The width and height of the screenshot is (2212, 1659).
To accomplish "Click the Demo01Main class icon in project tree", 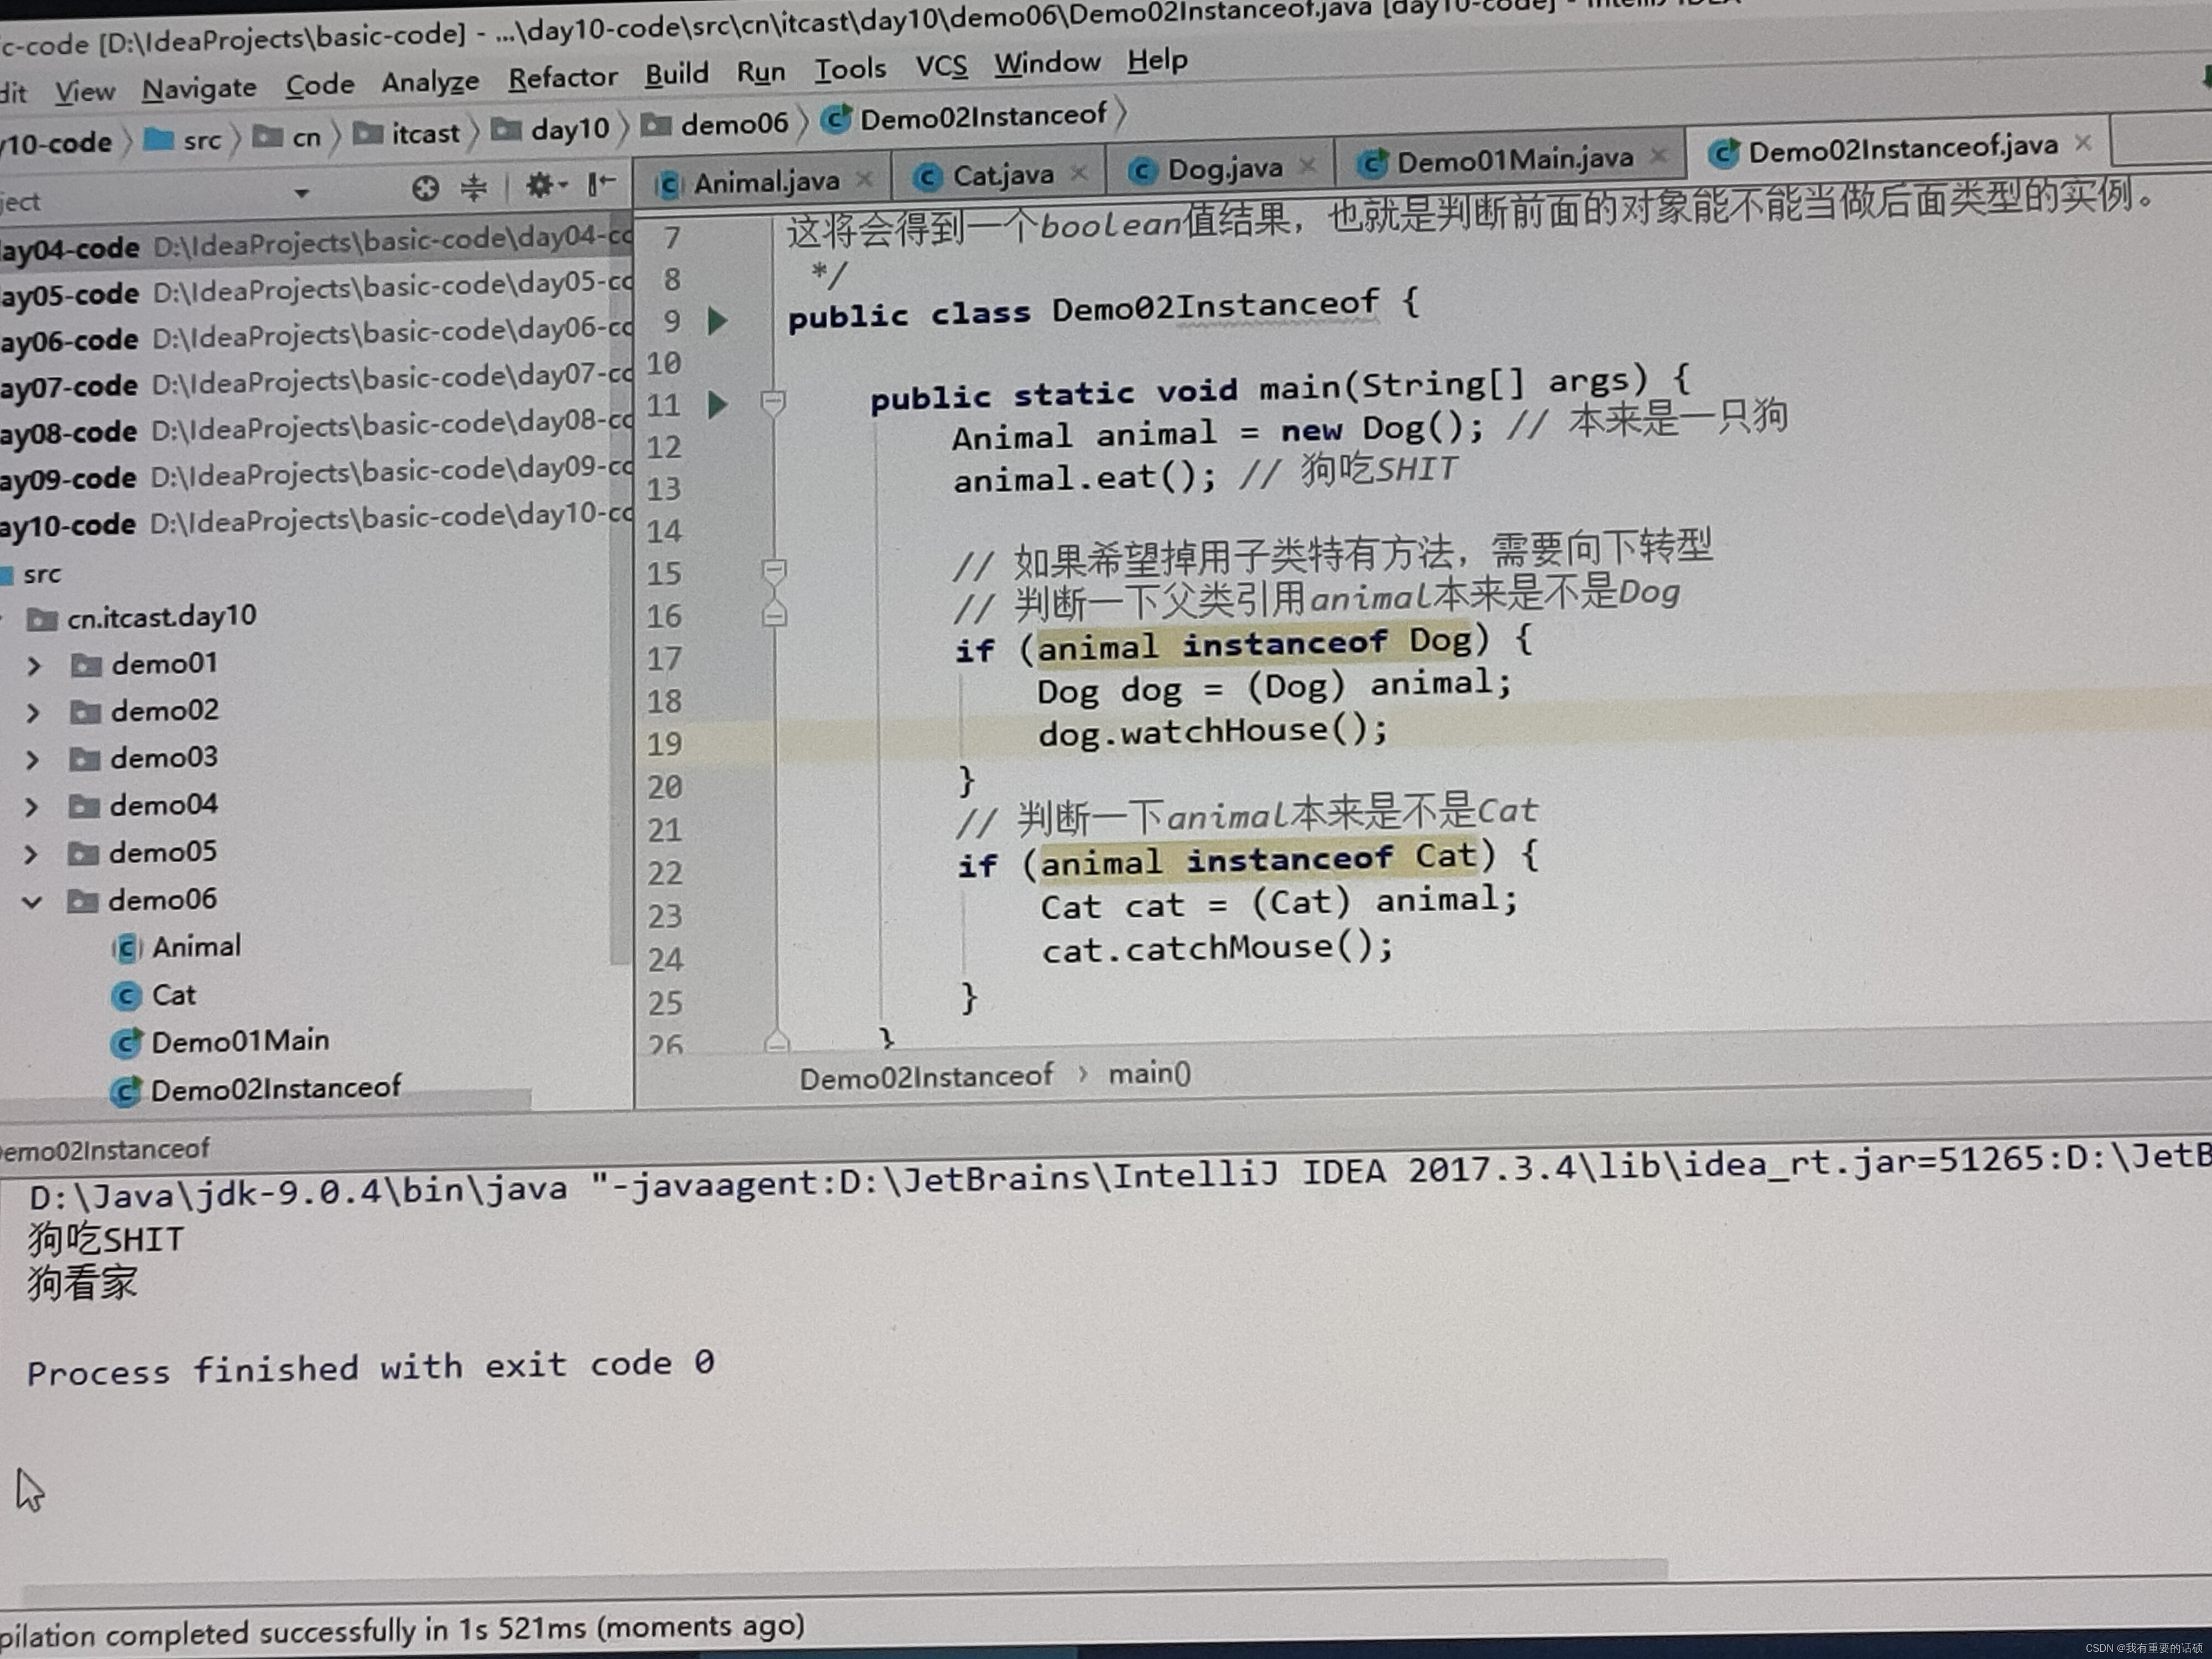I will [x=125, y=1043].
